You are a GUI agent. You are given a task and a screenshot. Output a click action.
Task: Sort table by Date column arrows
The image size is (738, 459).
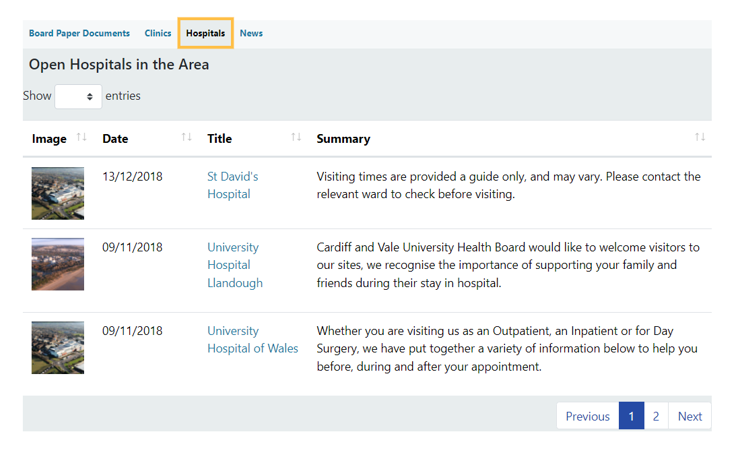[x=186, y=137]
